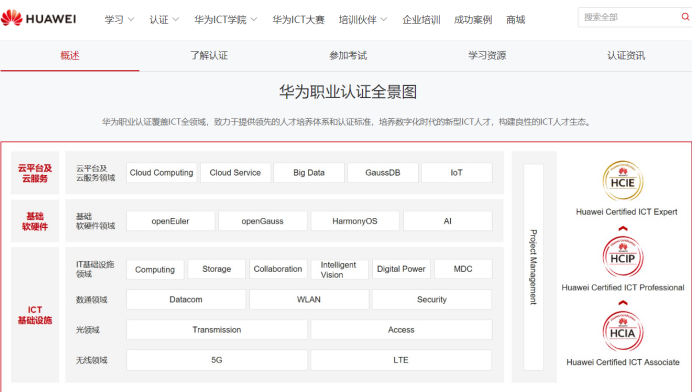Open the LTE certification
This screenshot has width=692, height=392.
(x=401, y=360)
